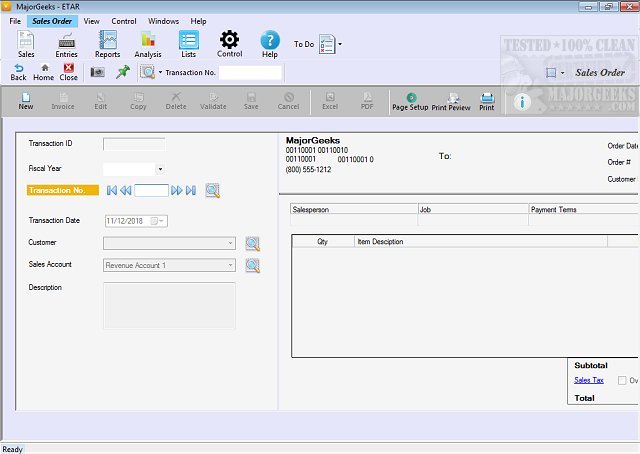Open the Transaction Date picker dropdown

pos(162,221)
